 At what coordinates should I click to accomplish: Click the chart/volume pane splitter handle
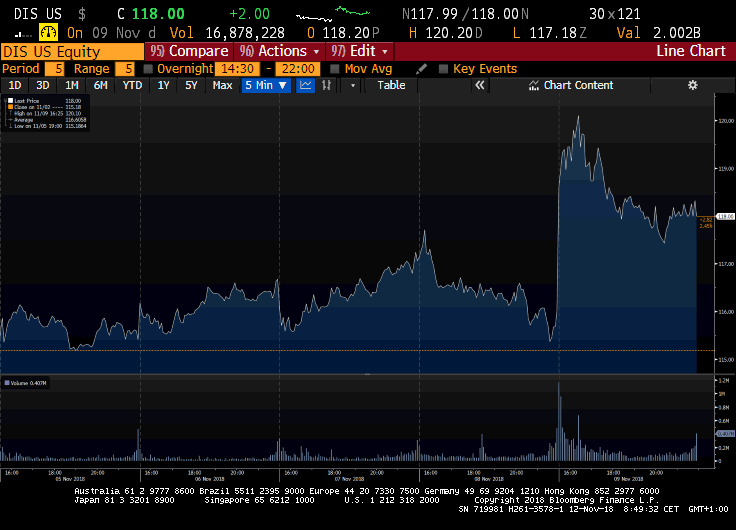click(368, 374)
